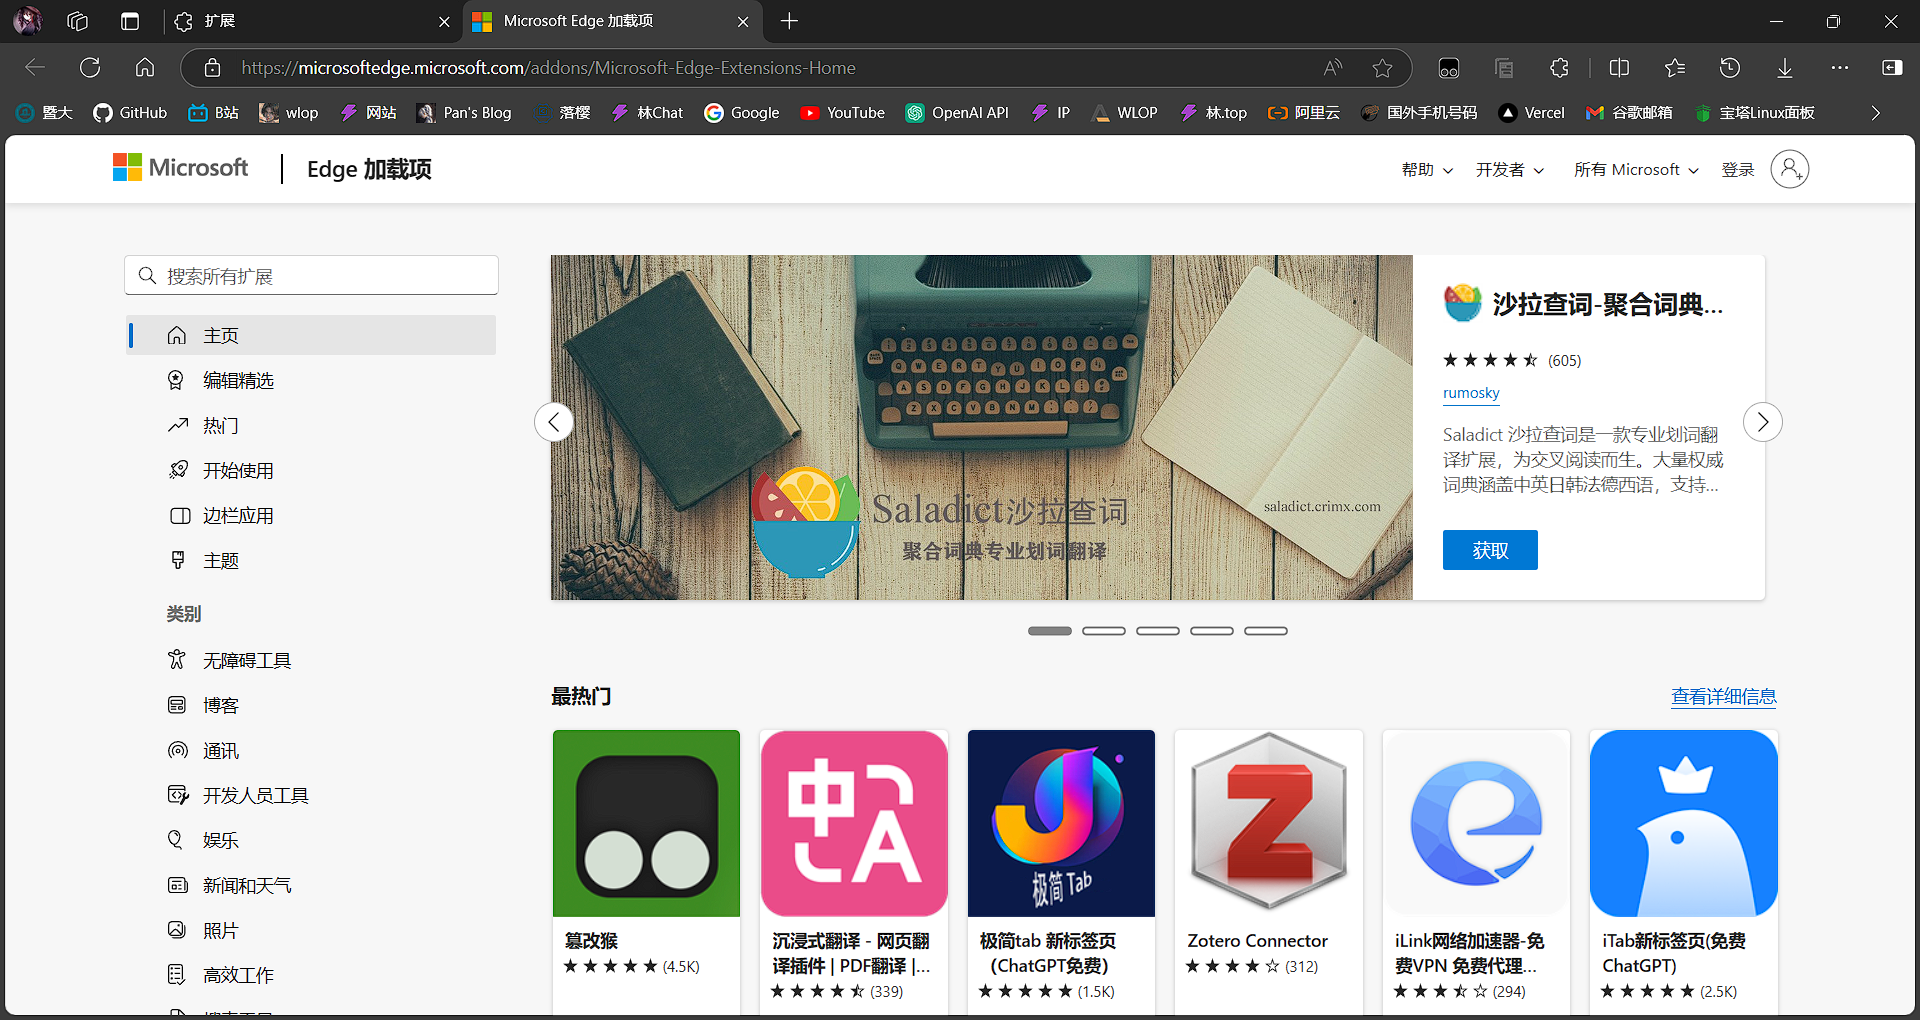Screen dimensions: 1920x1020
Task: Open 热门 sidebar section
Action: click(312, 425)
